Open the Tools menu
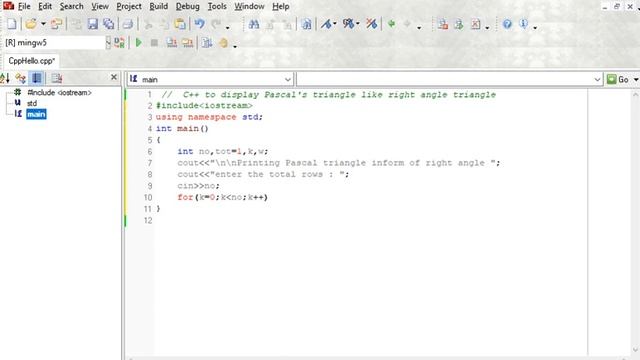The image size is (640, 360). click(217, 7)
